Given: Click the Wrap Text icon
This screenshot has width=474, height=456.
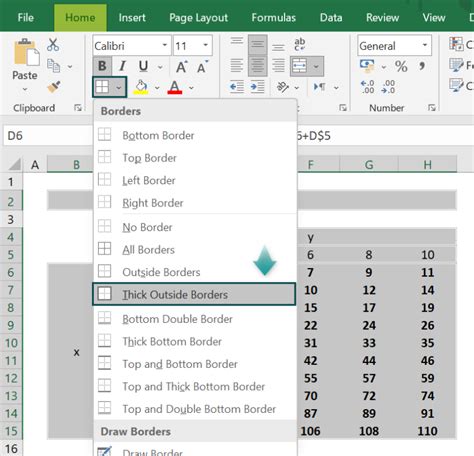Looking at the screenshot, I should [x=299, y=44].
